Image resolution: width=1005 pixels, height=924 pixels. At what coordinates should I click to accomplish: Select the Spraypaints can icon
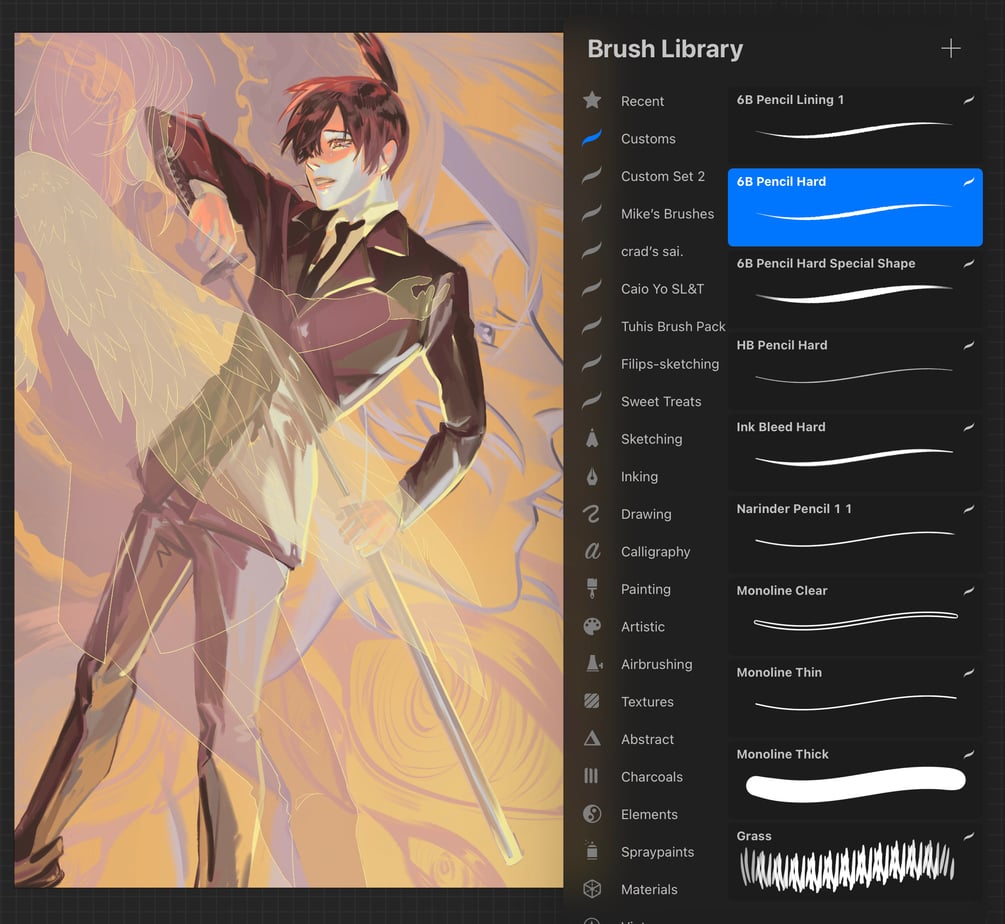coord(591,851)
